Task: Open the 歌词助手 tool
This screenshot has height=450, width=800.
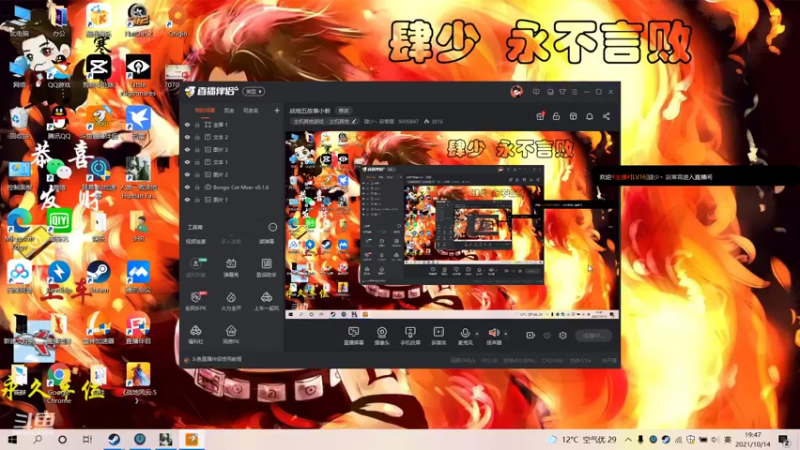Action: (266, 267)
